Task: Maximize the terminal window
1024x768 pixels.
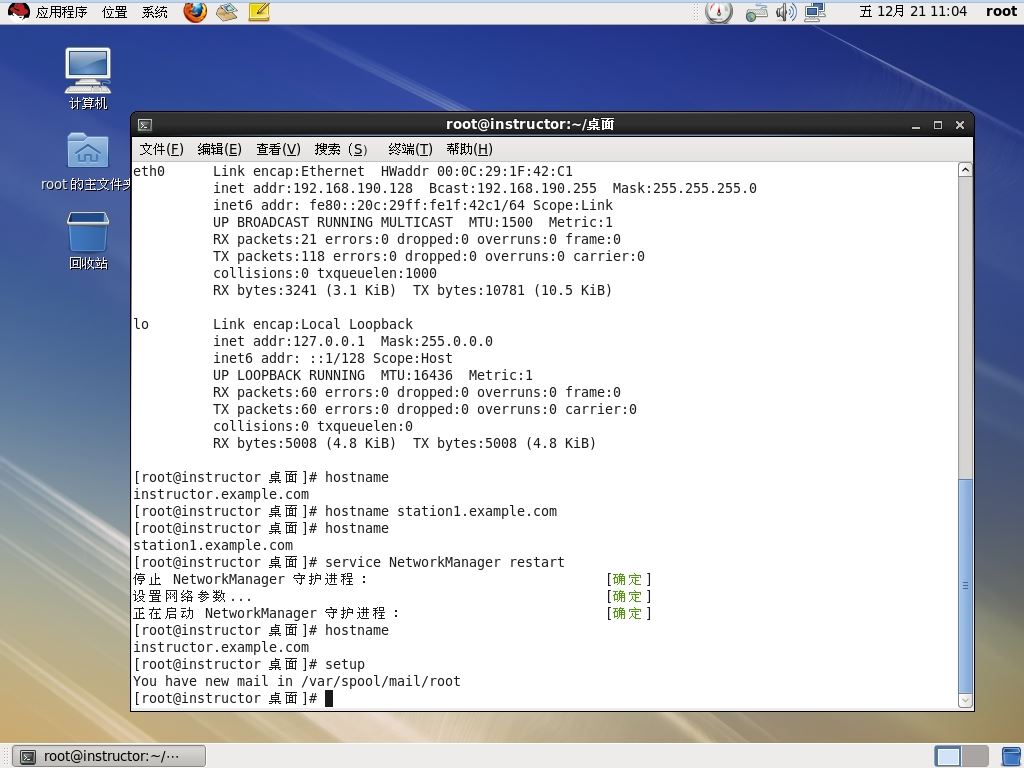Action: click(938, 125)
